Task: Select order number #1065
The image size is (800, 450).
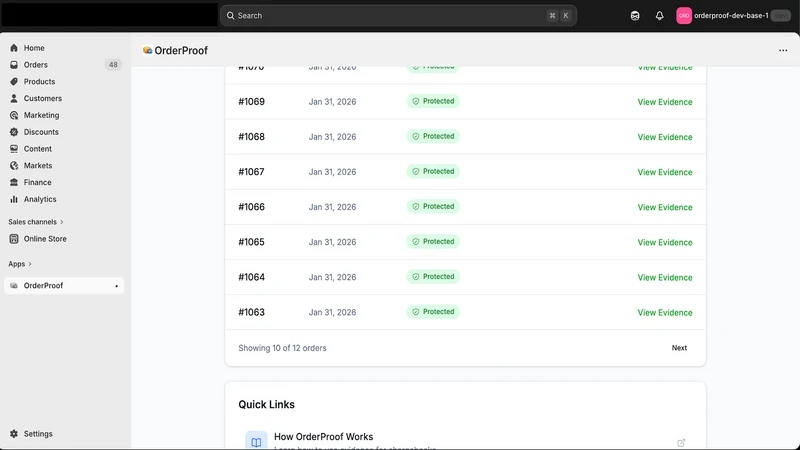Action: [x=252, y=242]
